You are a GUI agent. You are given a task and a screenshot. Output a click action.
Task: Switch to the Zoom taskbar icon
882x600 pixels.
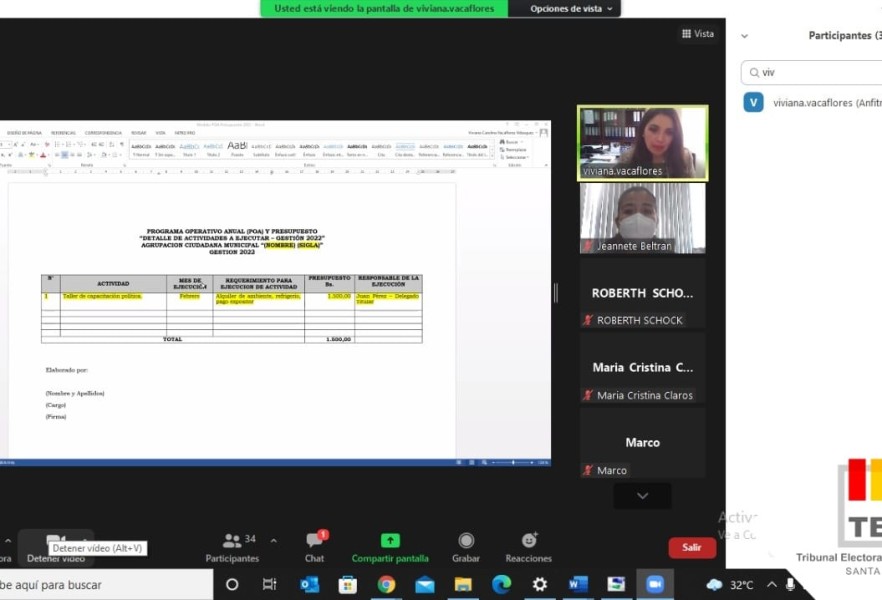tap(655, 584)
